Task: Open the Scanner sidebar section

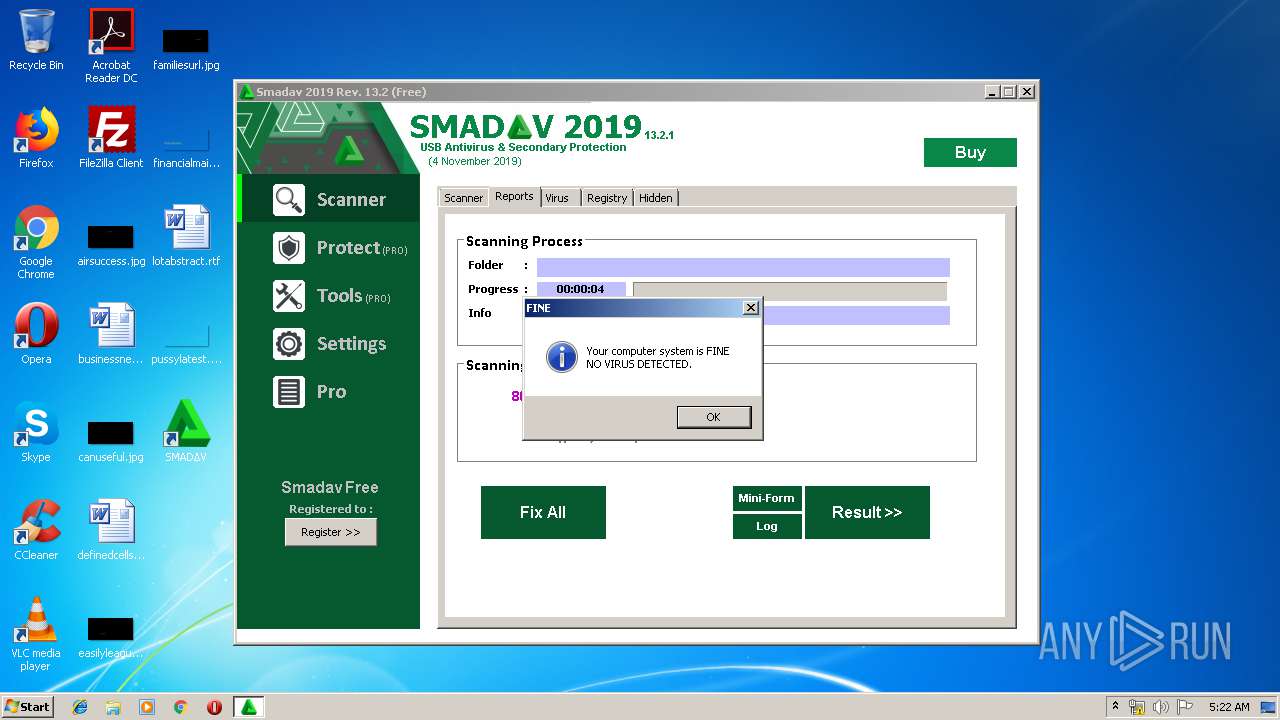Action: (329, 199)
